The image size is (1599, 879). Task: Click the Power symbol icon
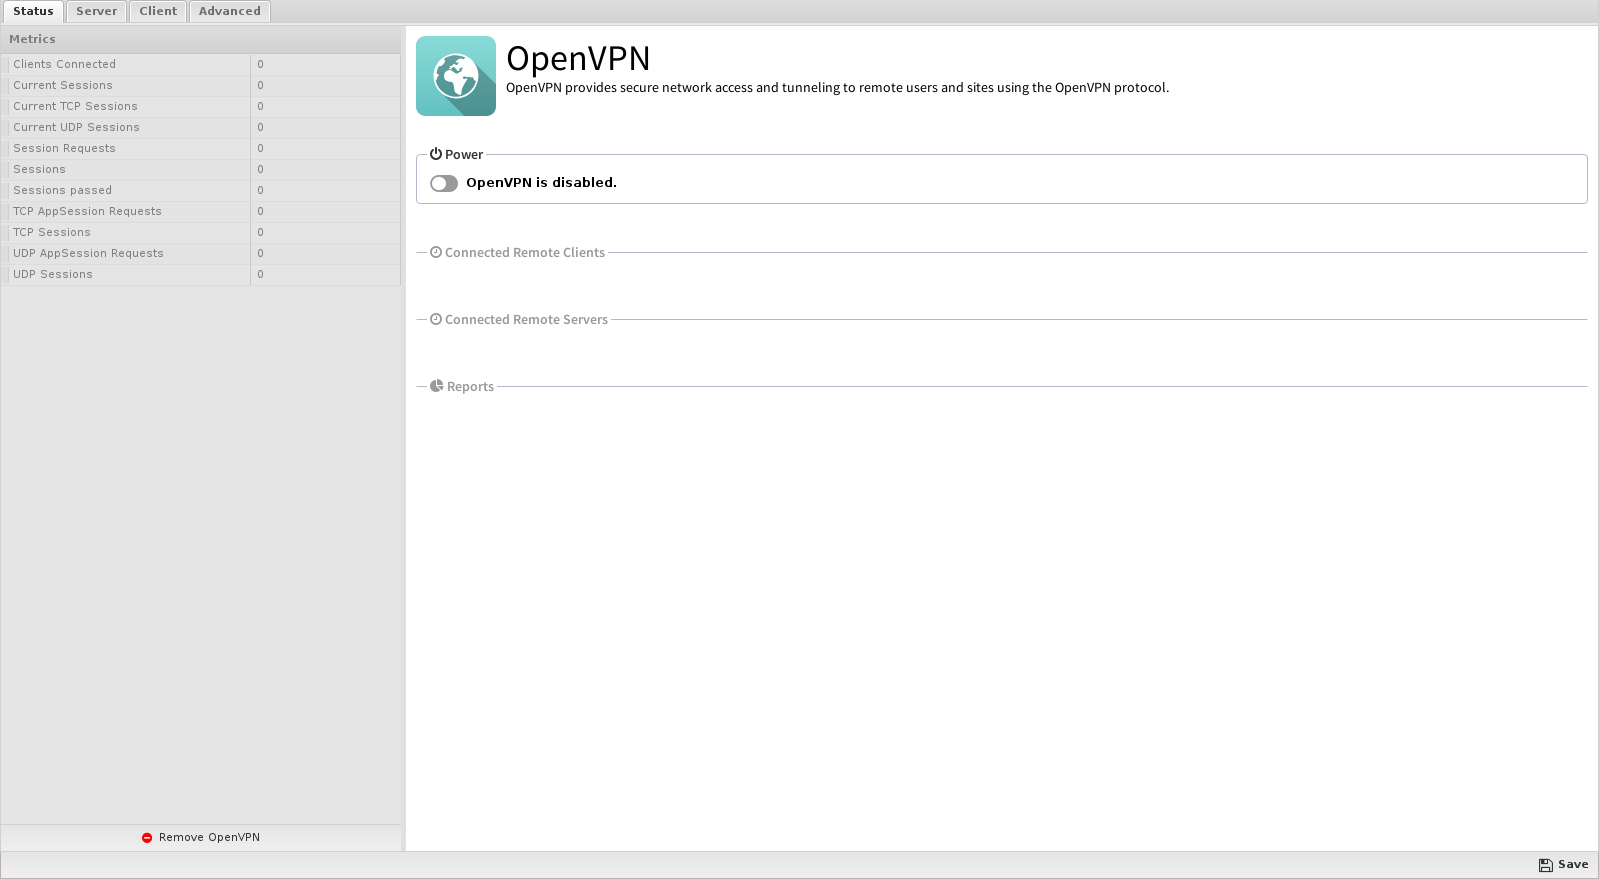tap(436, 154)
